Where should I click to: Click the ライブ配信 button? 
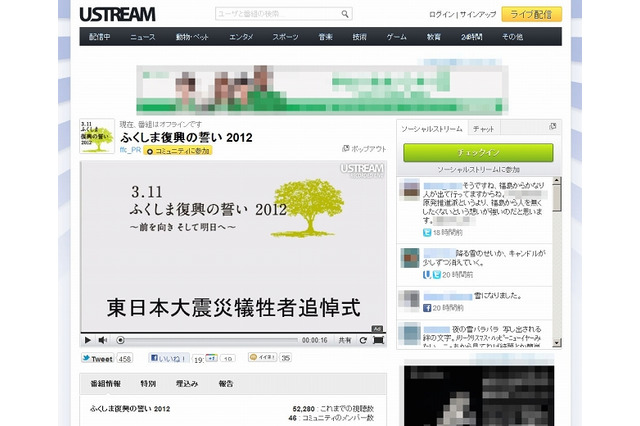(x=531, y=15)
